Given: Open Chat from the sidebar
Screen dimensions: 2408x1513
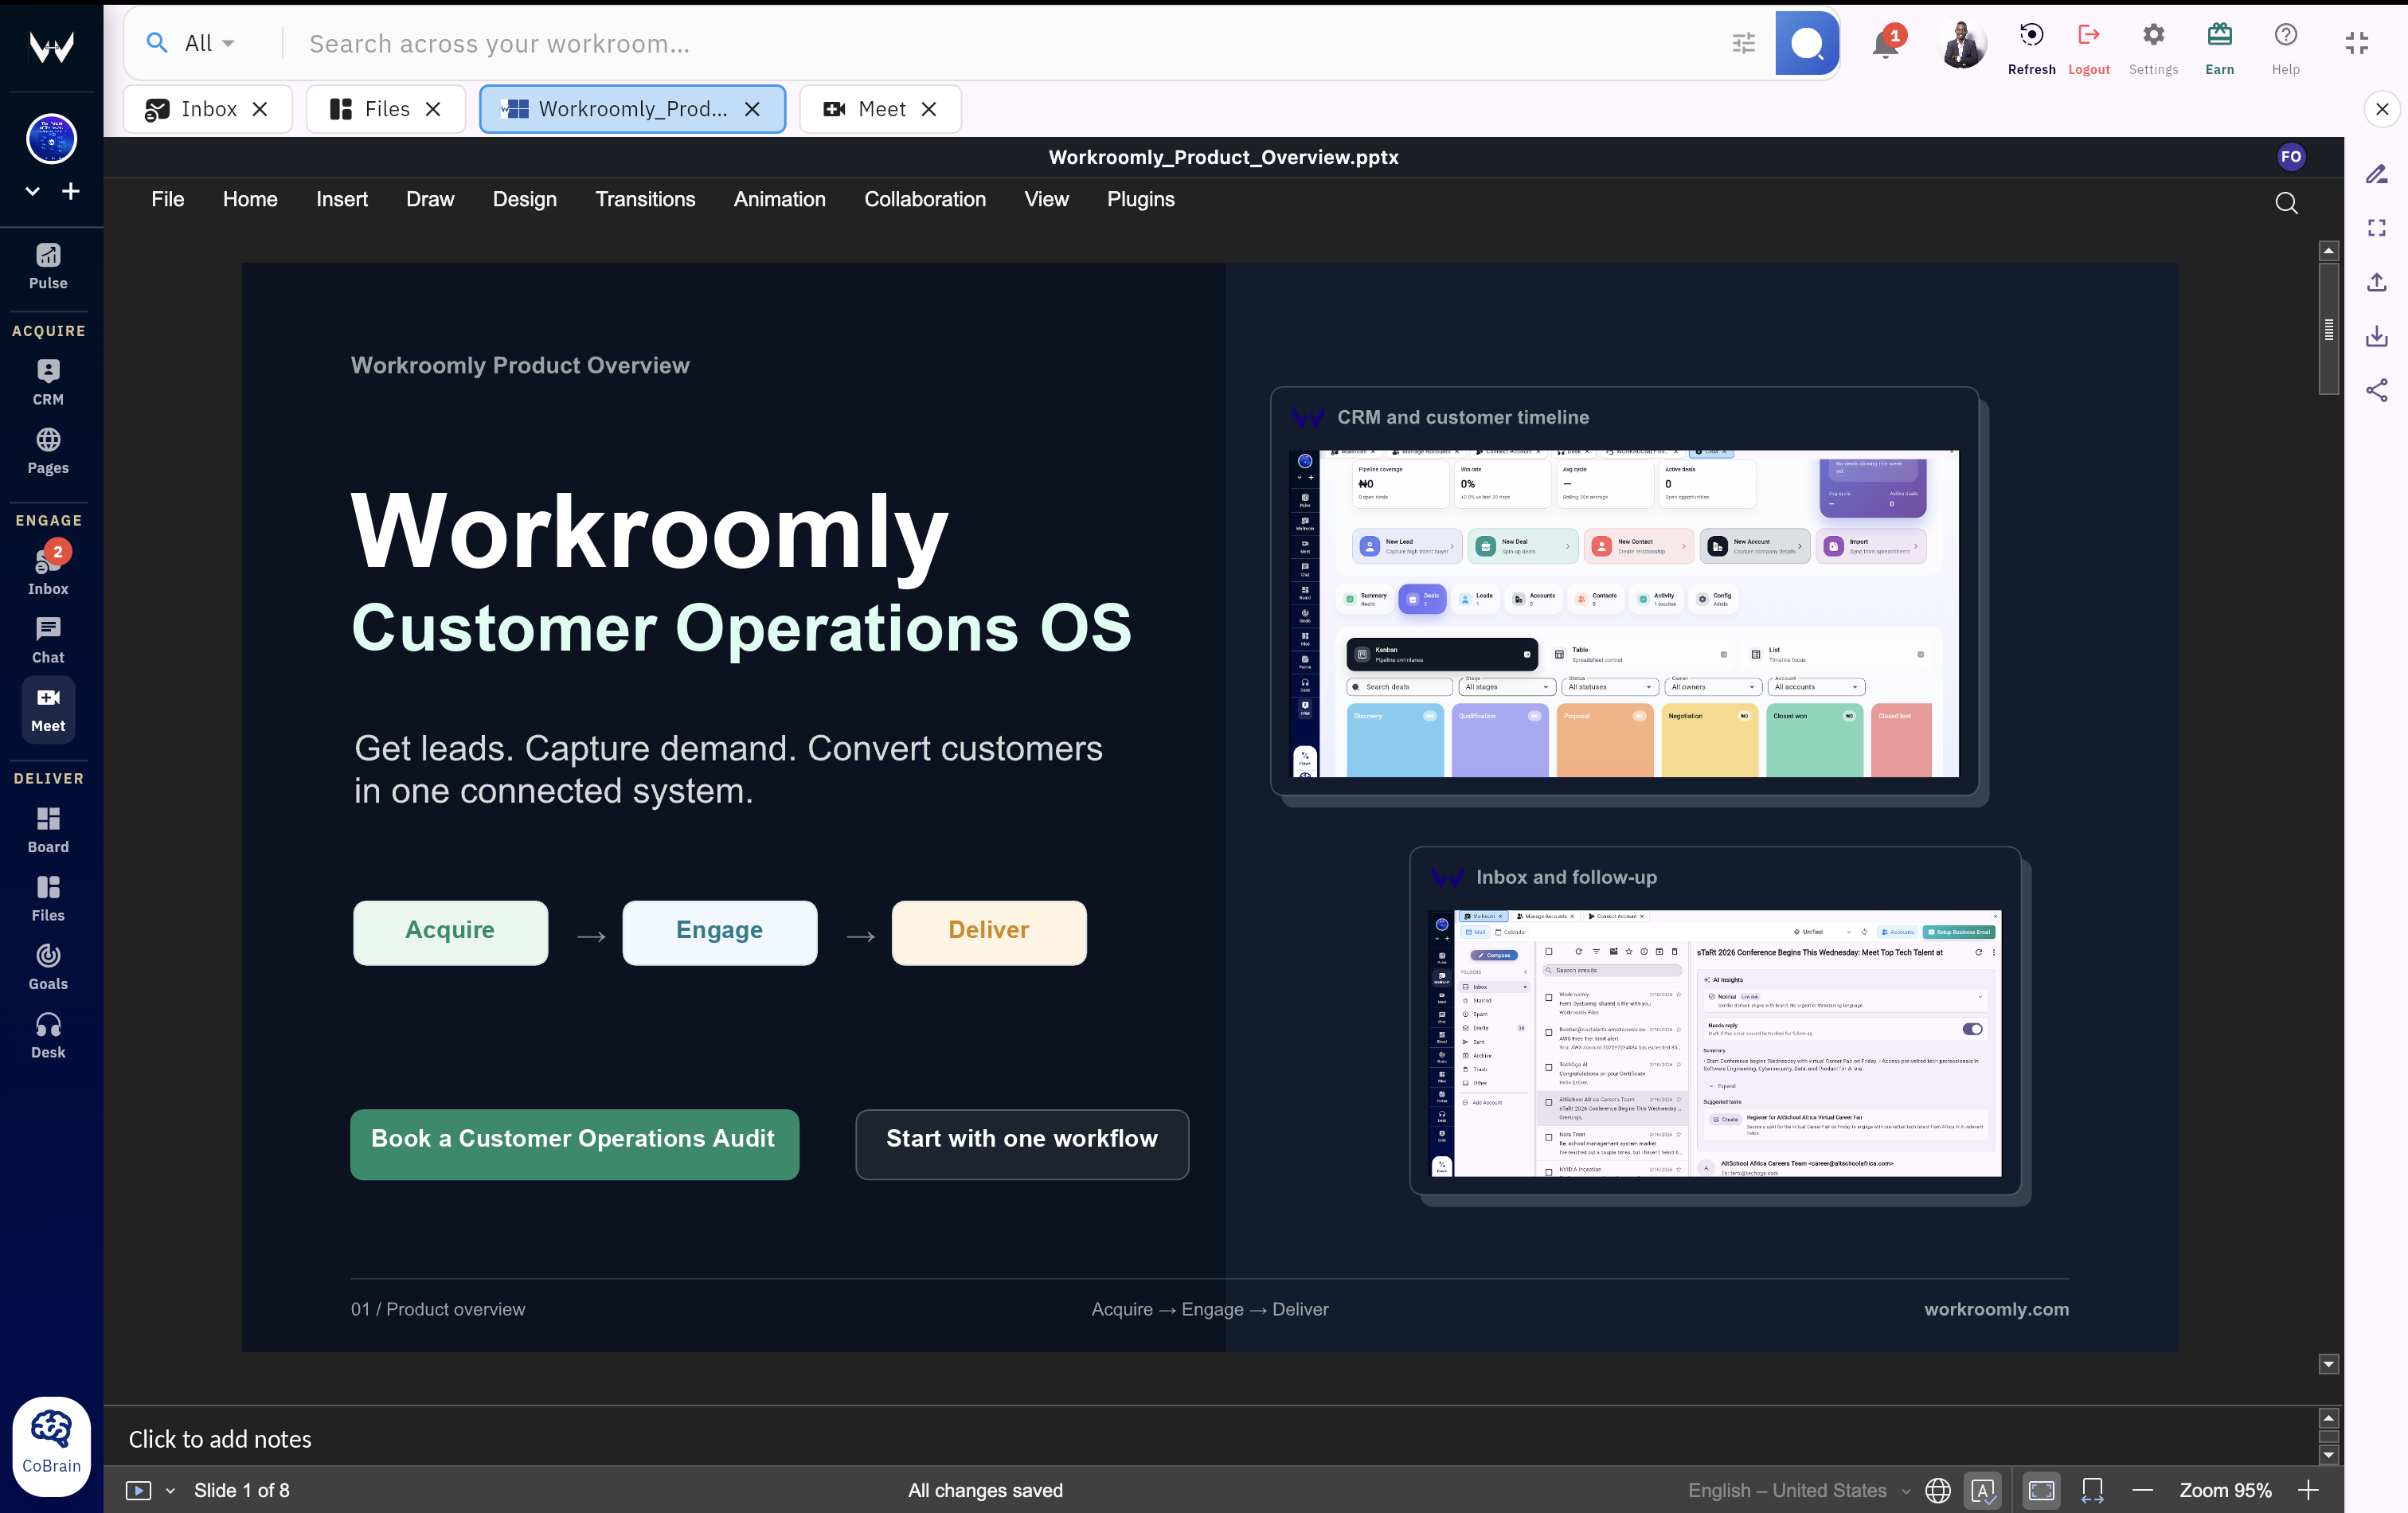Looking at the screenshot, I should coord(48,640).
